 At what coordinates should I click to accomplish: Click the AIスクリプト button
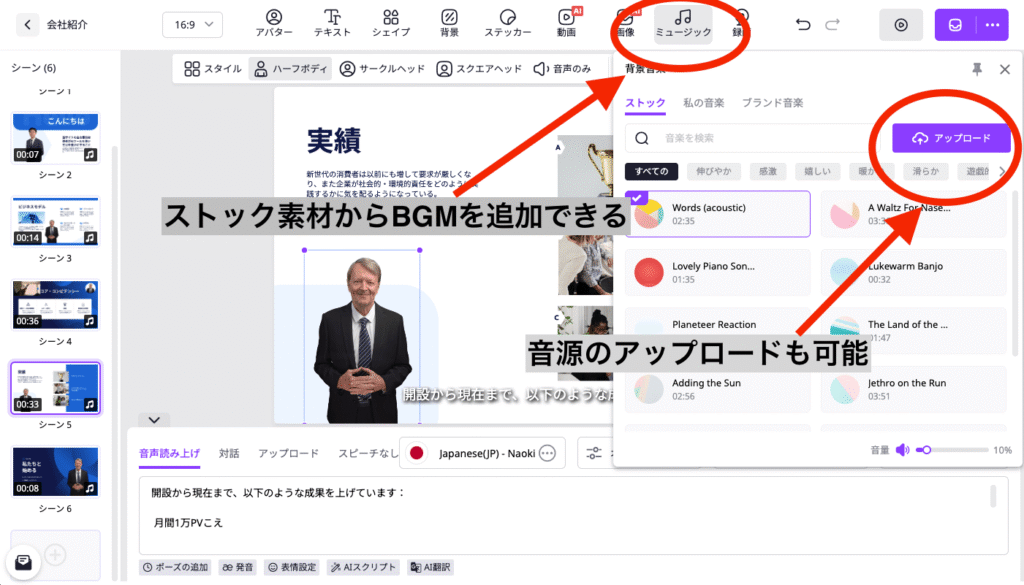pos(363,567)
